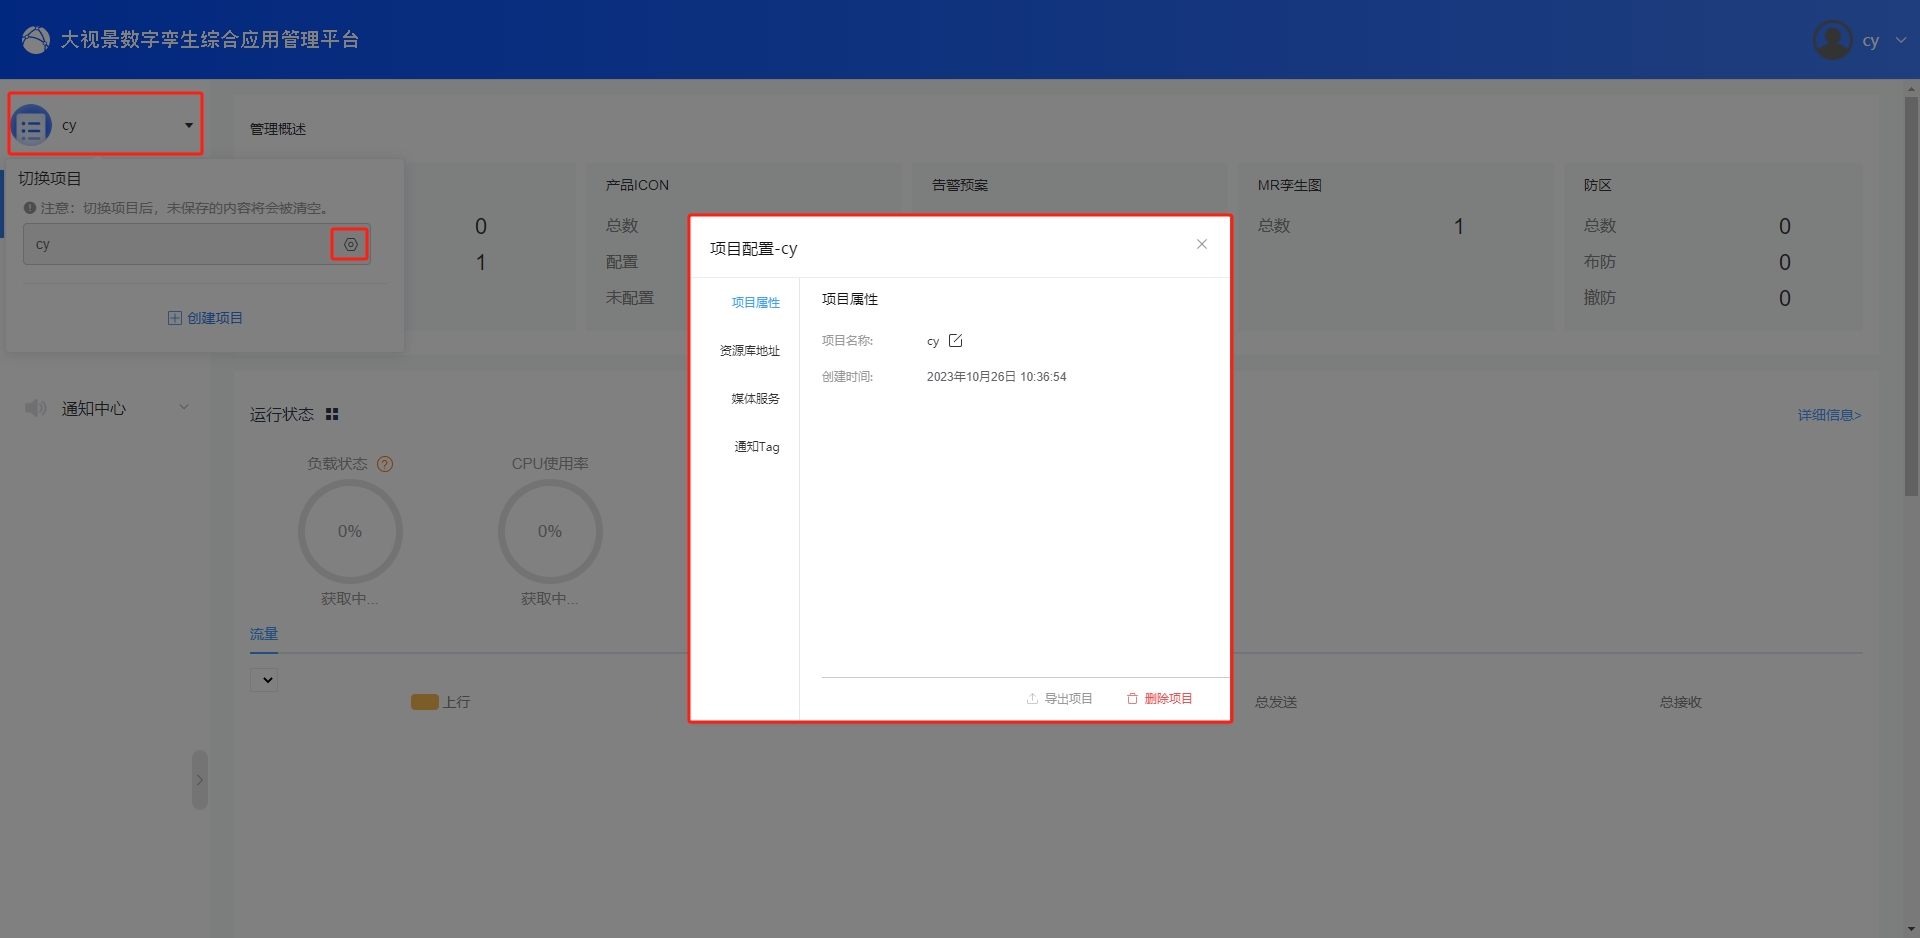1920x938 pixels.
Task: Click the edit icon next to project name cy
Action: [955, 340]
